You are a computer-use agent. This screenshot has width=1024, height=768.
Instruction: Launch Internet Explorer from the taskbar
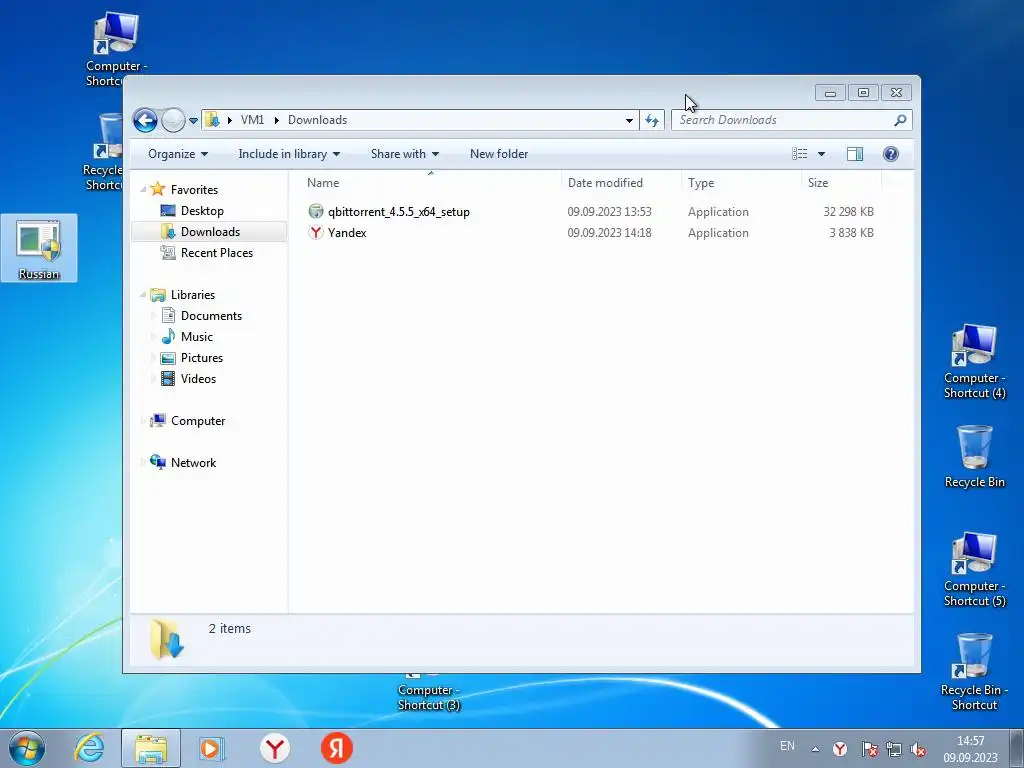pyautogui.click(x=89, y=748)
